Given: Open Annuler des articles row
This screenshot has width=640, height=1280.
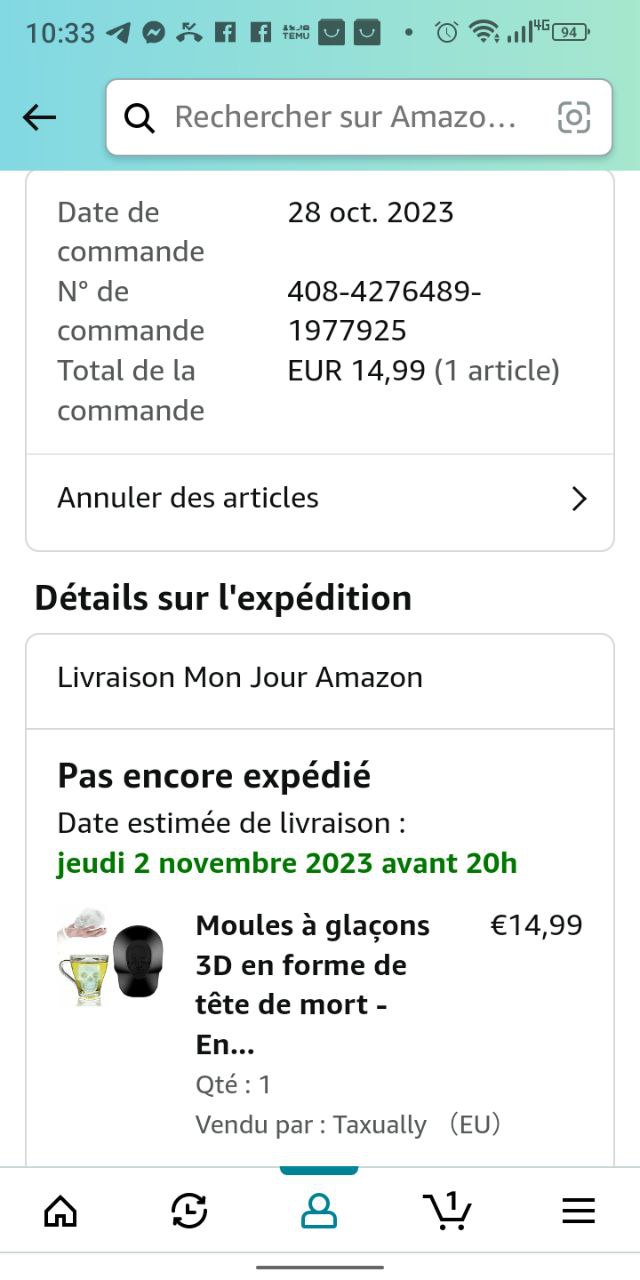Looking at the screenshot, I should tap(300, 498).
